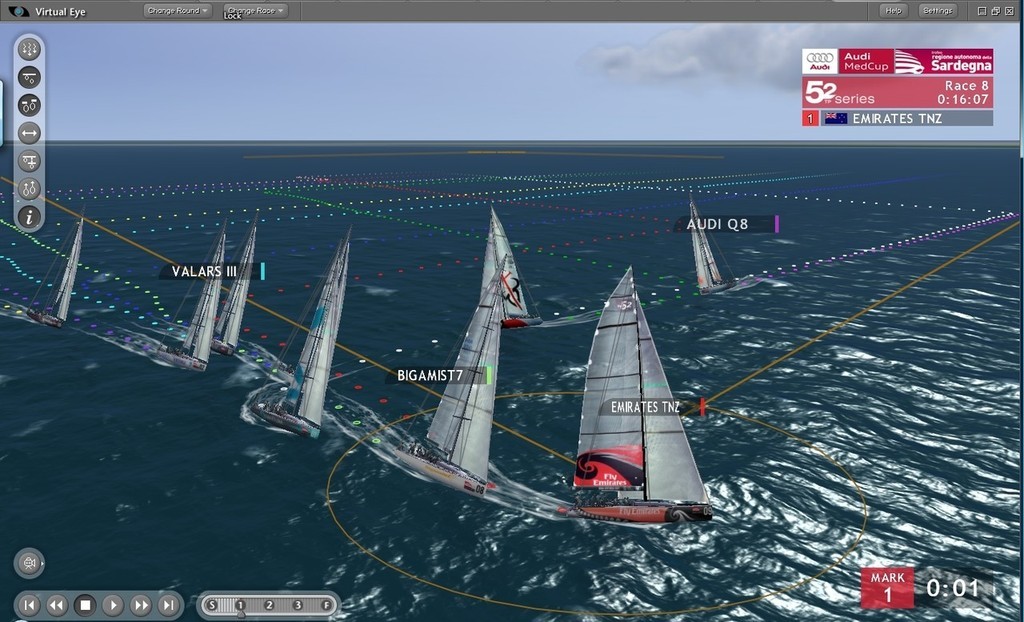Rewind the race replay

click(57, 605)
